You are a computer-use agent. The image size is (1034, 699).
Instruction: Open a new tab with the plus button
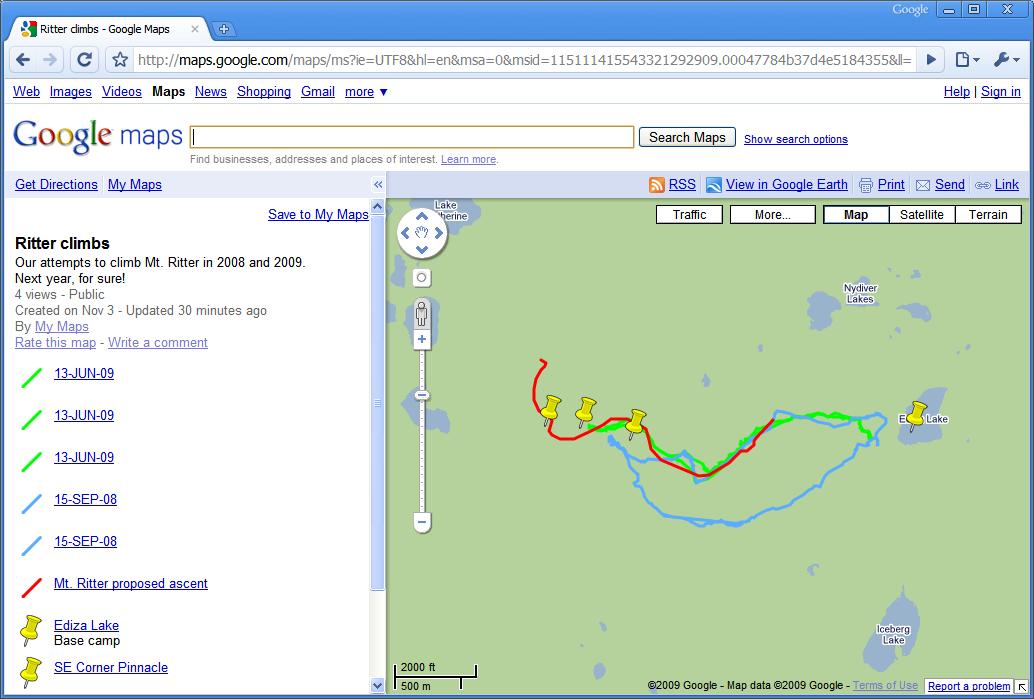224,29
